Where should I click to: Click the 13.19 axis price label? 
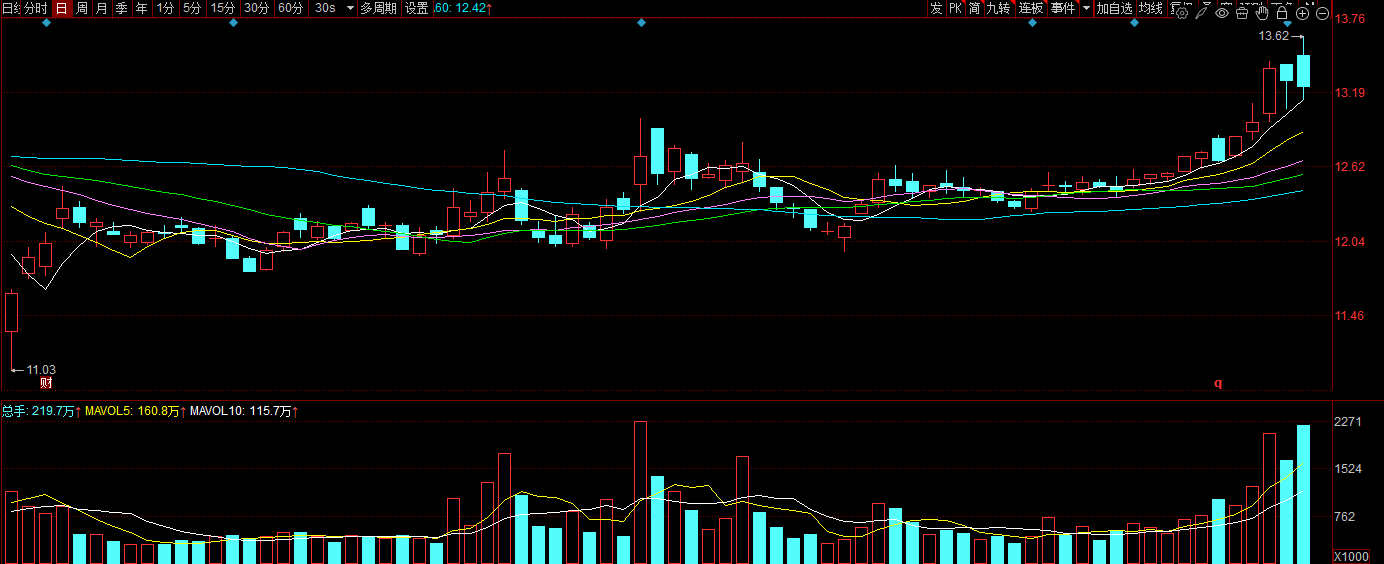pos(1351,93)
